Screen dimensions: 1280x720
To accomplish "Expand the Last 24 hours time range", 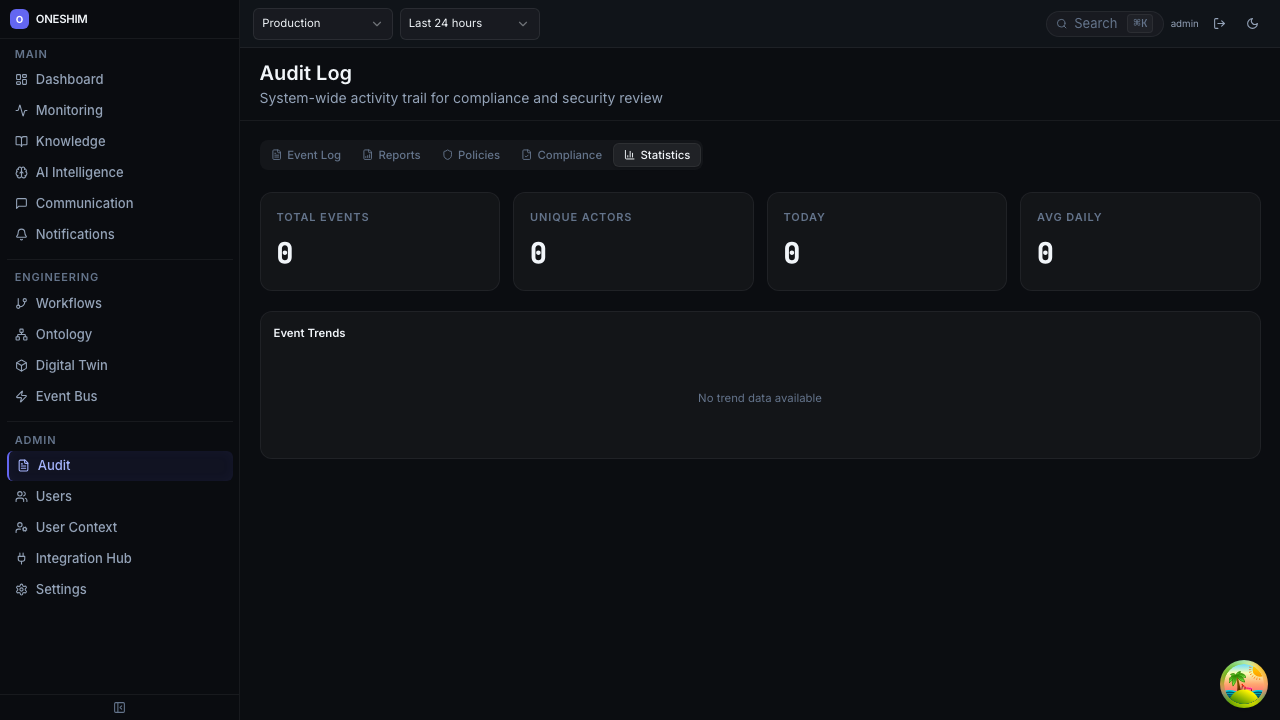I will [x=469, y=23].
